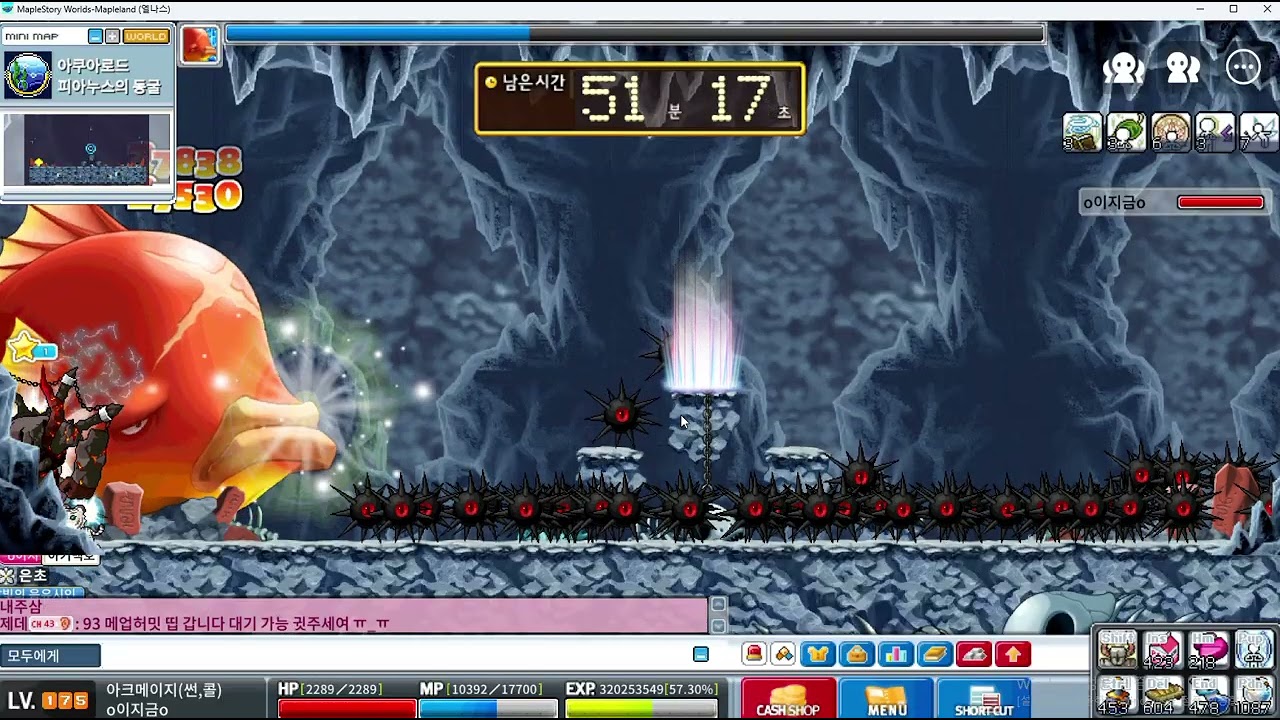1280x720 pixels.
Task: Use the Ctrl quick slot item 453
Action: [x=1117, y=696]
